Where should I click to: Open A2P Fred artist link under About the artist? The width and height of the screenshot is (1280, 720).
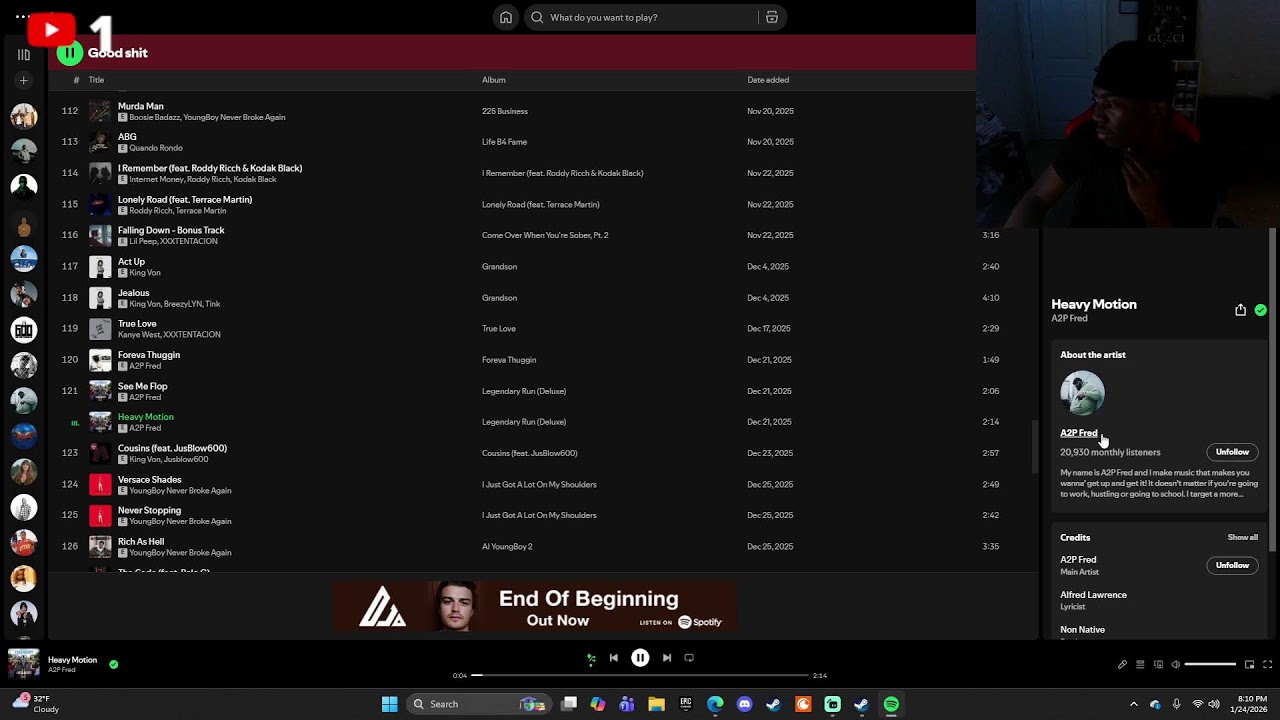click(x=1078, y=433)
